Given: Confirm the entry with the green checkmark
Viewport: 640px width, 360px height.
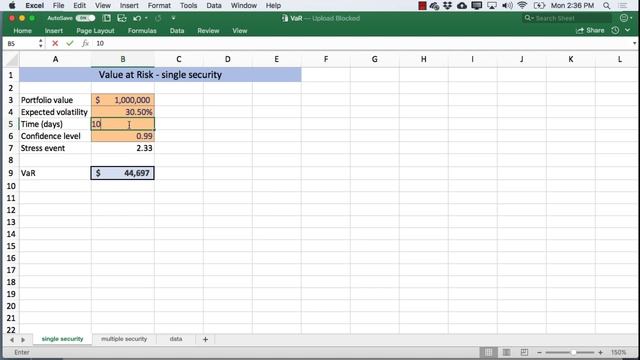Looking at the screenshot, I should click(70, 43).
